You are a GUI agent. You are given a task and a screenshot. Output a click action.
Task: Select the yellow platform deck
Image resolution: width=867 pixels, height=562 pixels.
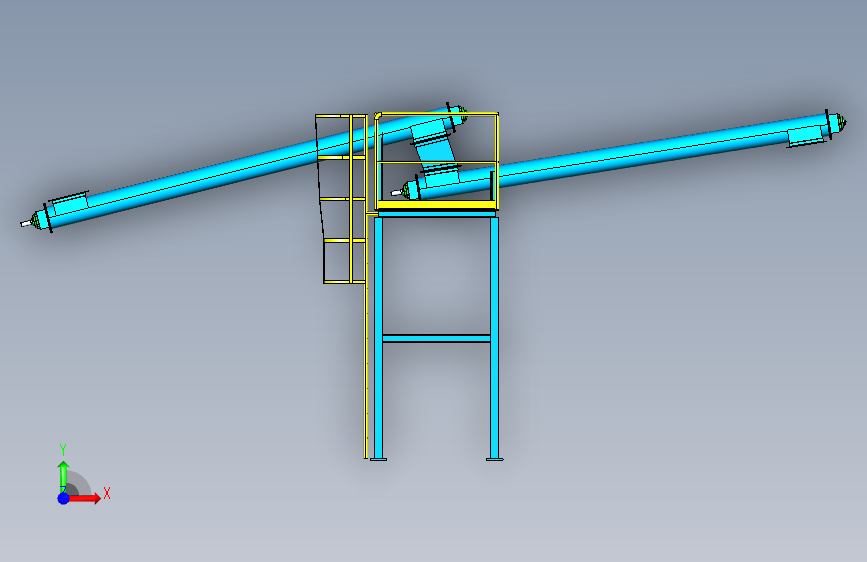point(437,206)
